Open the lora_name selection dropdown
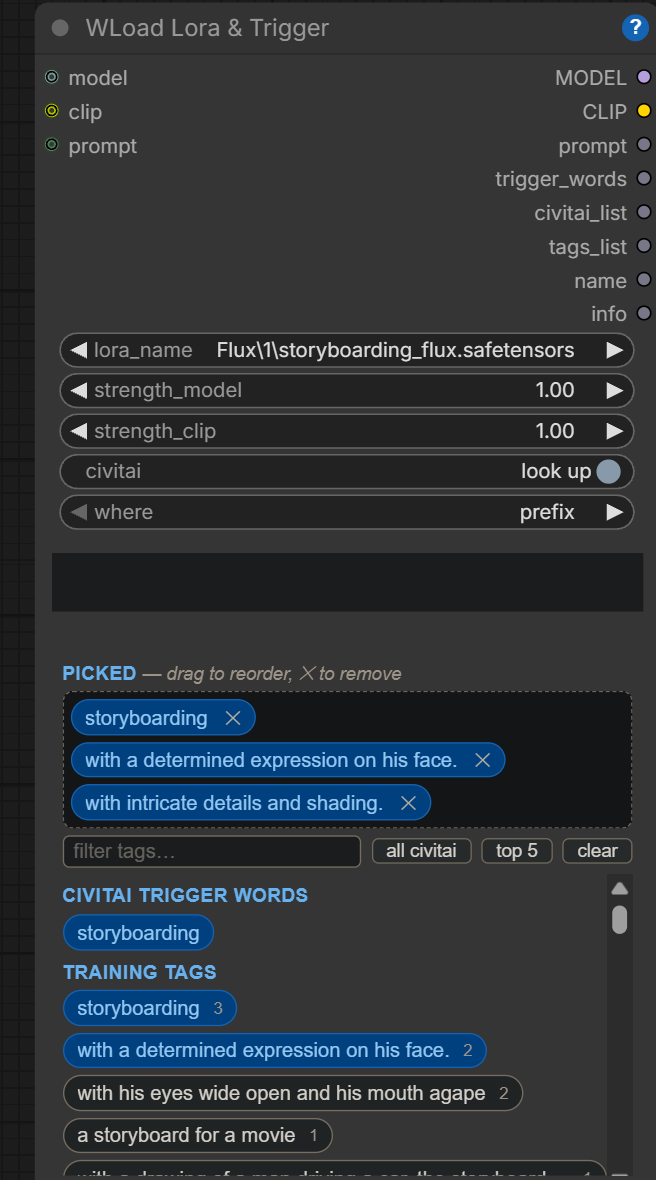Image resolution: width=656 pixels, height=1180 pixels. (347, 350)
